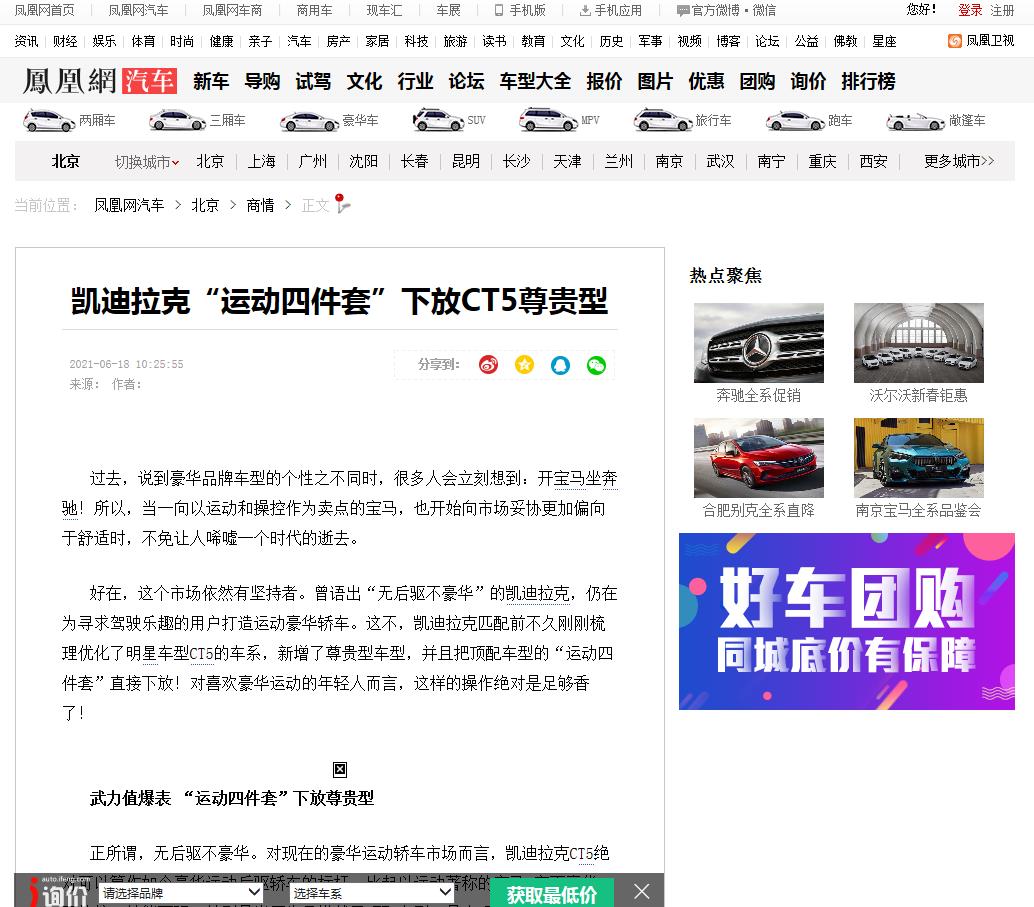Share to QZone star icon
The height and width of the screenshot is (907, 1034).
pyautogui.click(x=524, y=365)
